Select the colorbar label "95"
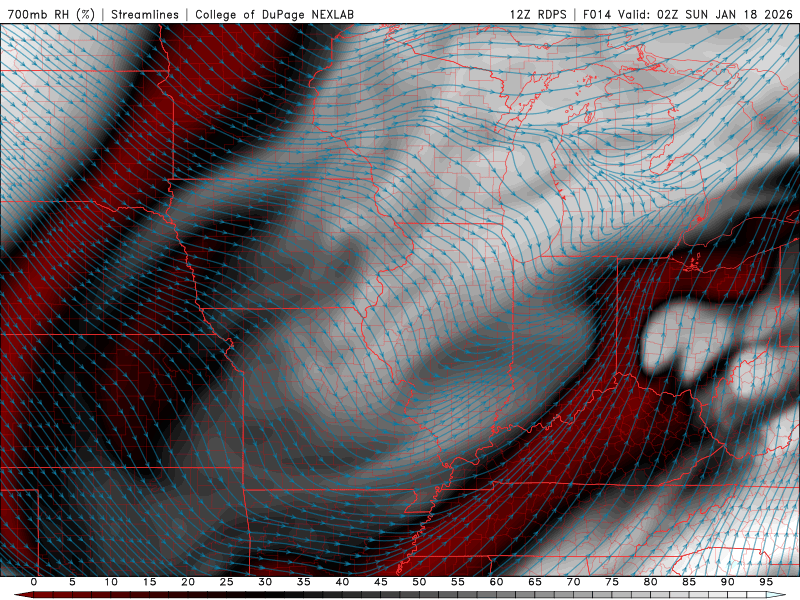The height and width of the screenshot is (600, 800). tap(766, 582)
